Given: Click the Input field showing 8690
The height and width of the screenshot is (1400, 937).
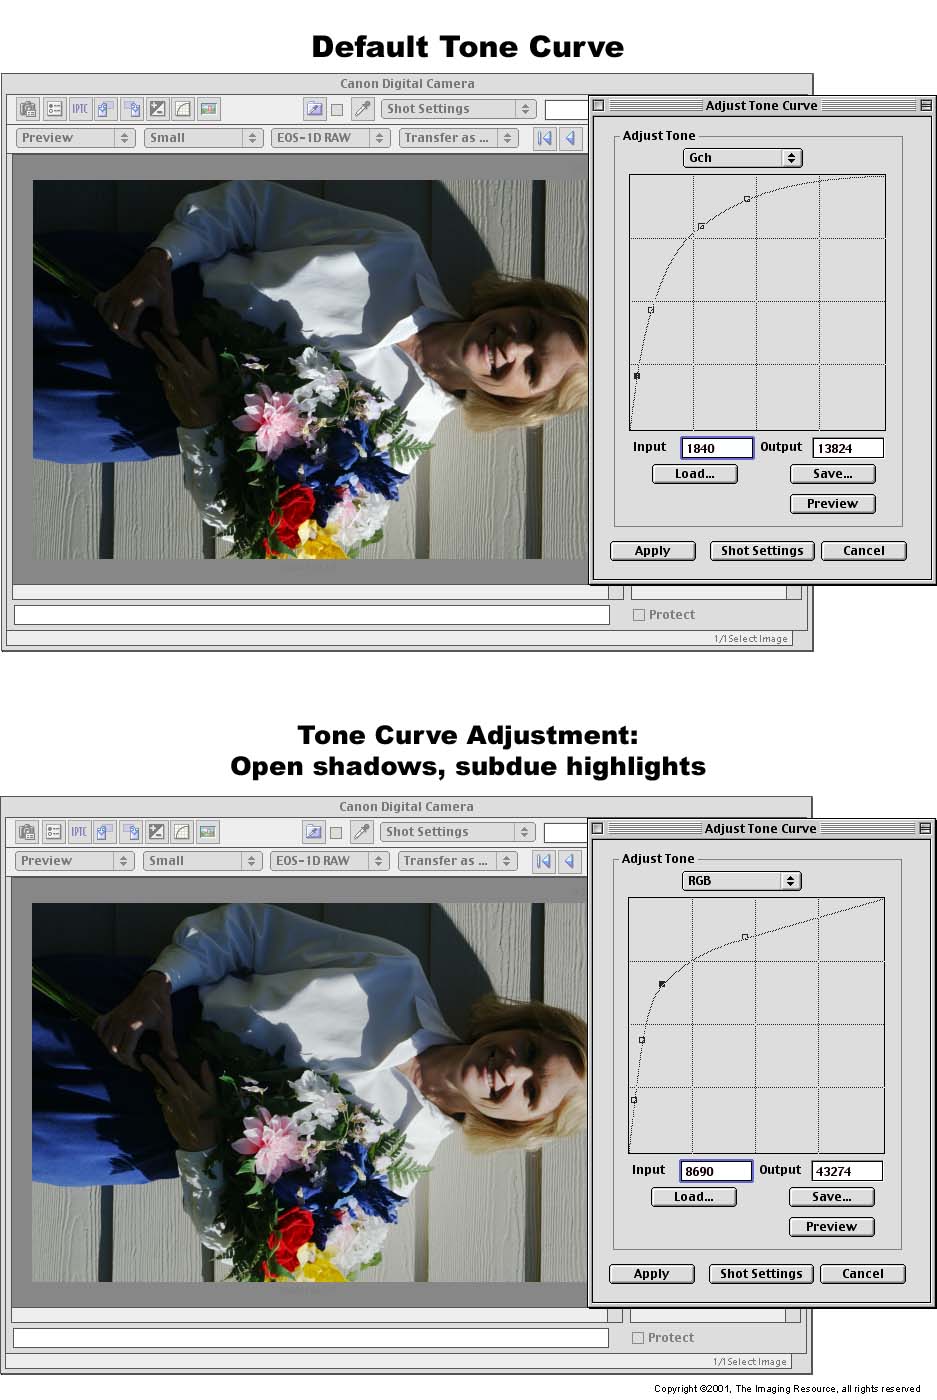Looking at the screenshot, I should tap(716, 1171).
